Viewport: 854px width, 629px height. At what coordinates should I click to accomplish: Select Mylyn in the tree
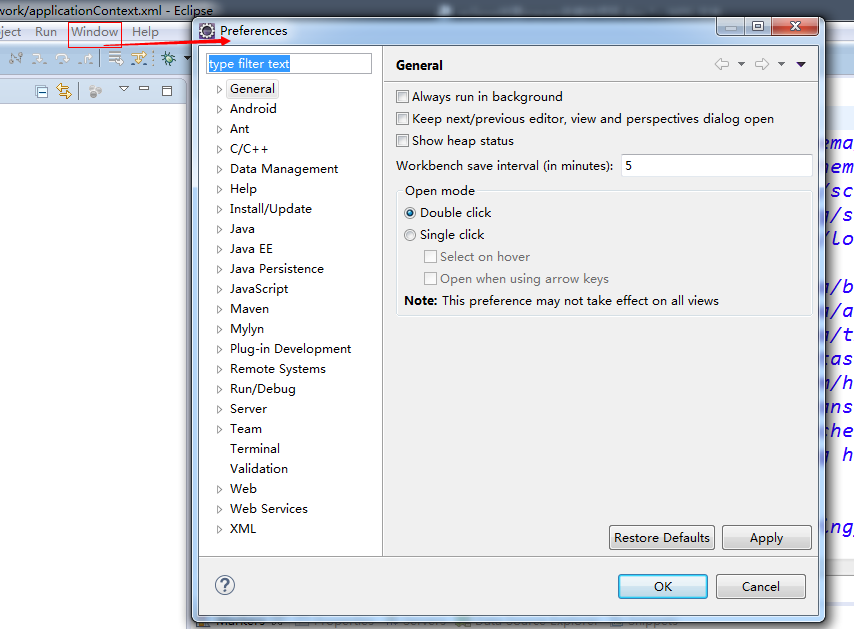coord(247,329)
